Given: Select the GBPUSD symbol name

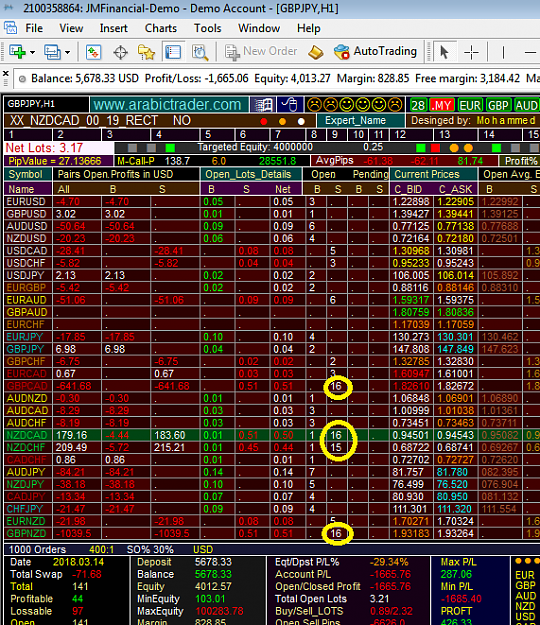Looking at the screenshot, I should coord(26,214).
